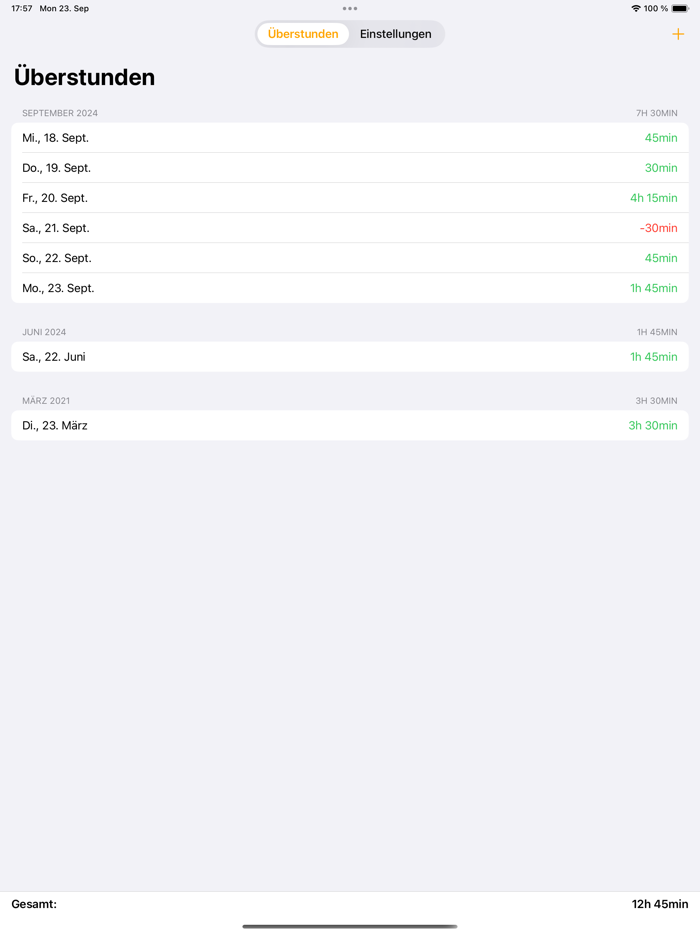Select the Mo., 23. Sept. entry
Screen dimensions: 700x934
point(350,287)
